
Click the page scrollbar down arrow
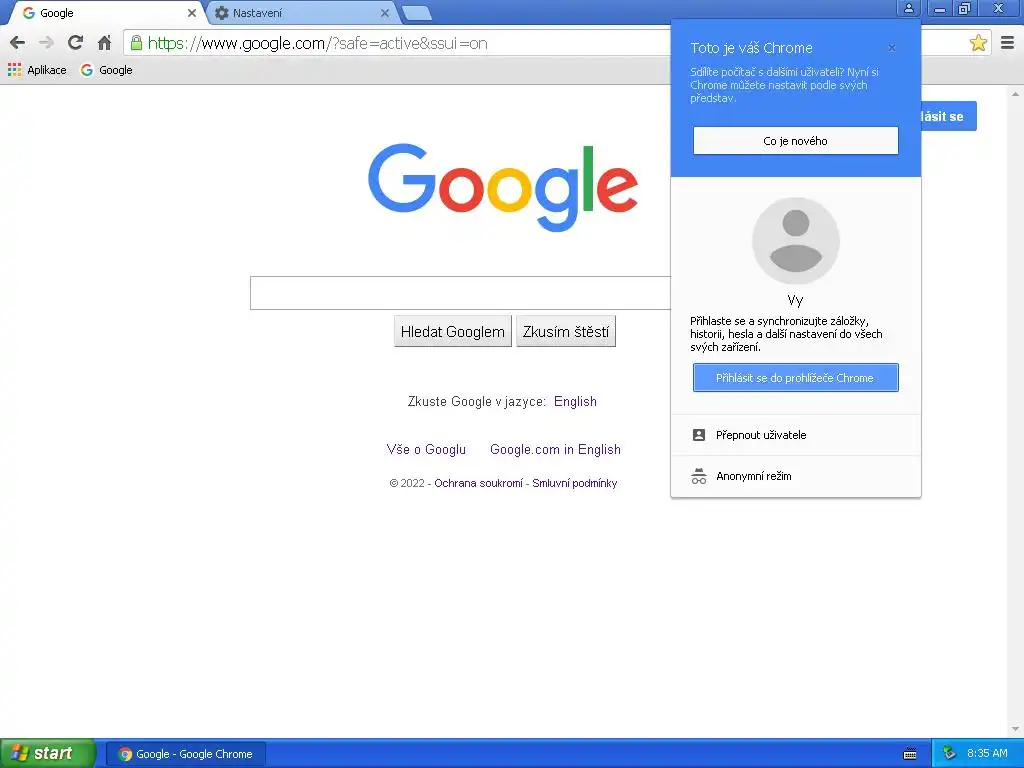(1015, 729)
